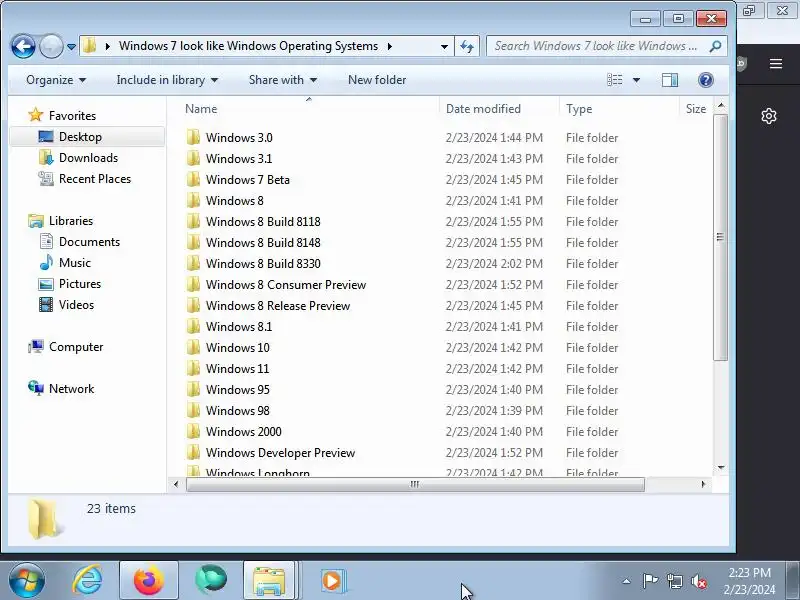Open the Organize menu
Image resolution: width=800 pixels, height=600 pixels.
point(56,80)
